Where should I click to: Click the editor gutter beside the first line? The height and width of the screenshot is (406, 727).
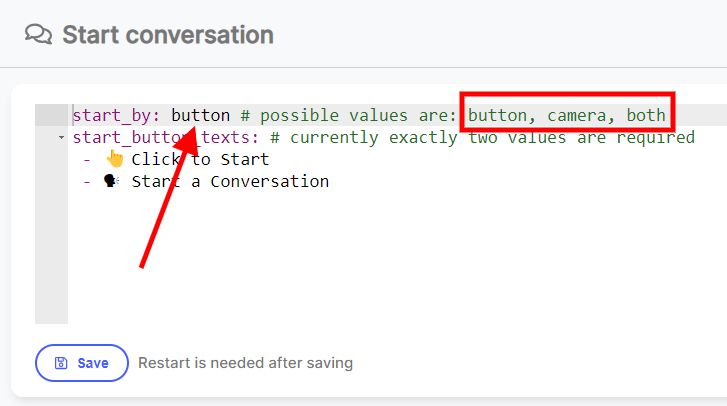point(51,115)
